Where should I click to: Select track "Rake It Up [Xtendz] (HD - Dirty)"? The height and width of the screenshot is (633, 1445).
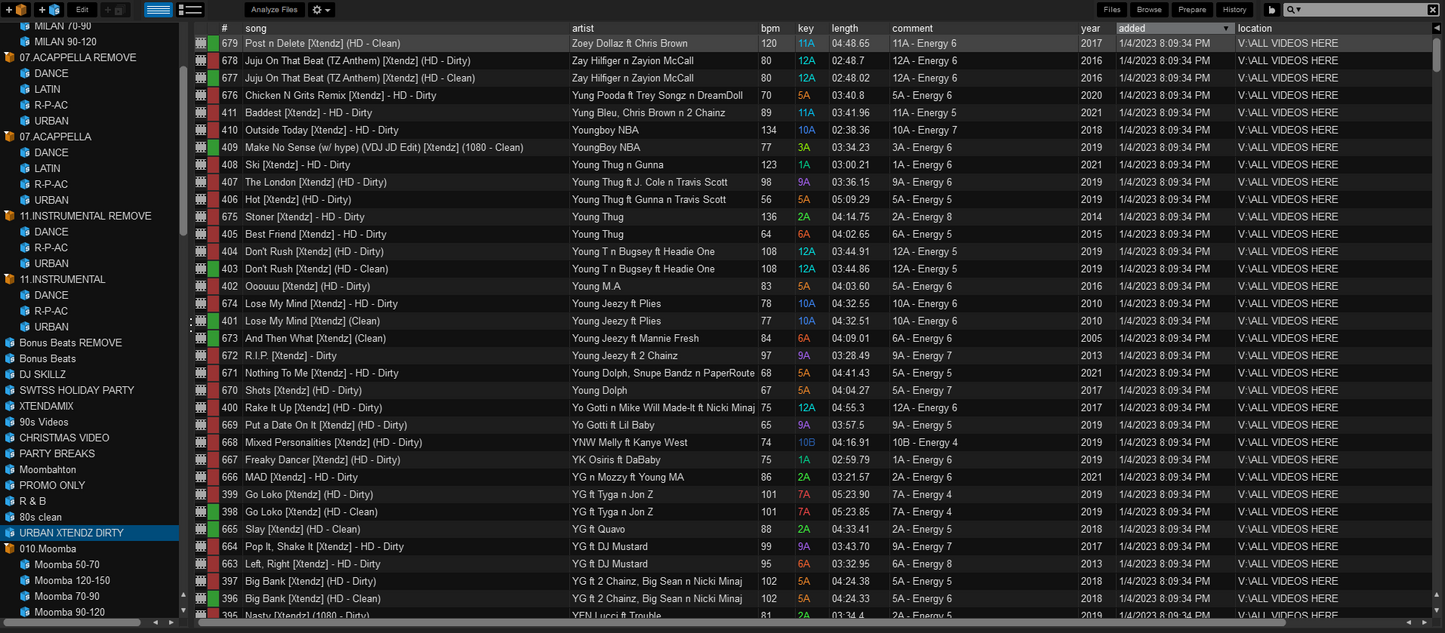[x=313, y=408]
